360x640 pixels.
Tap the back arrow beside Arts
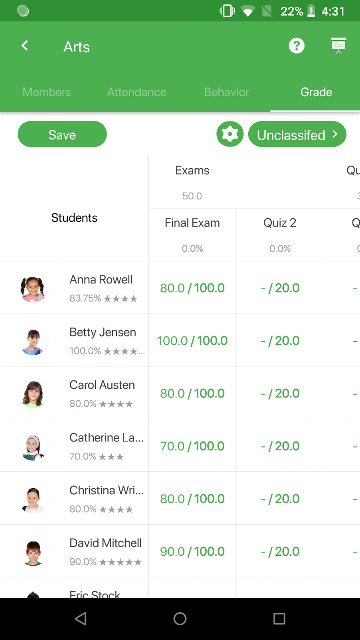coord(25,45)
